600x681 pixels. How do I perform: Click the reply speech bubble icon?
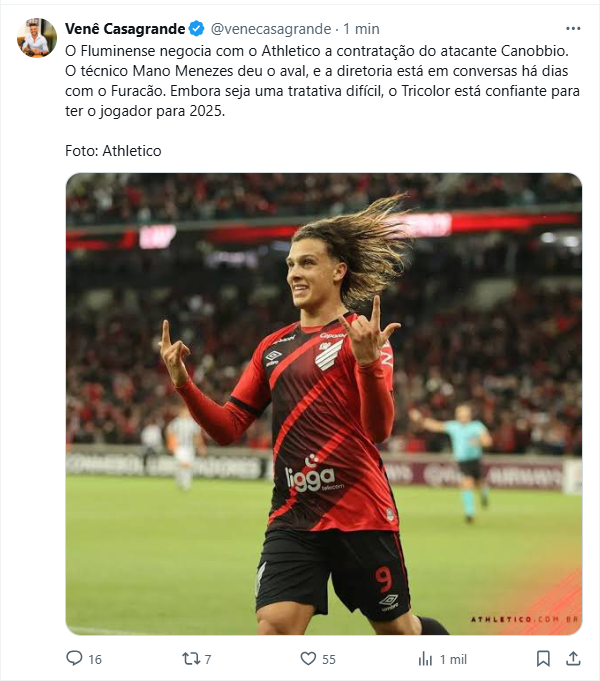click(x=74, y=658)
